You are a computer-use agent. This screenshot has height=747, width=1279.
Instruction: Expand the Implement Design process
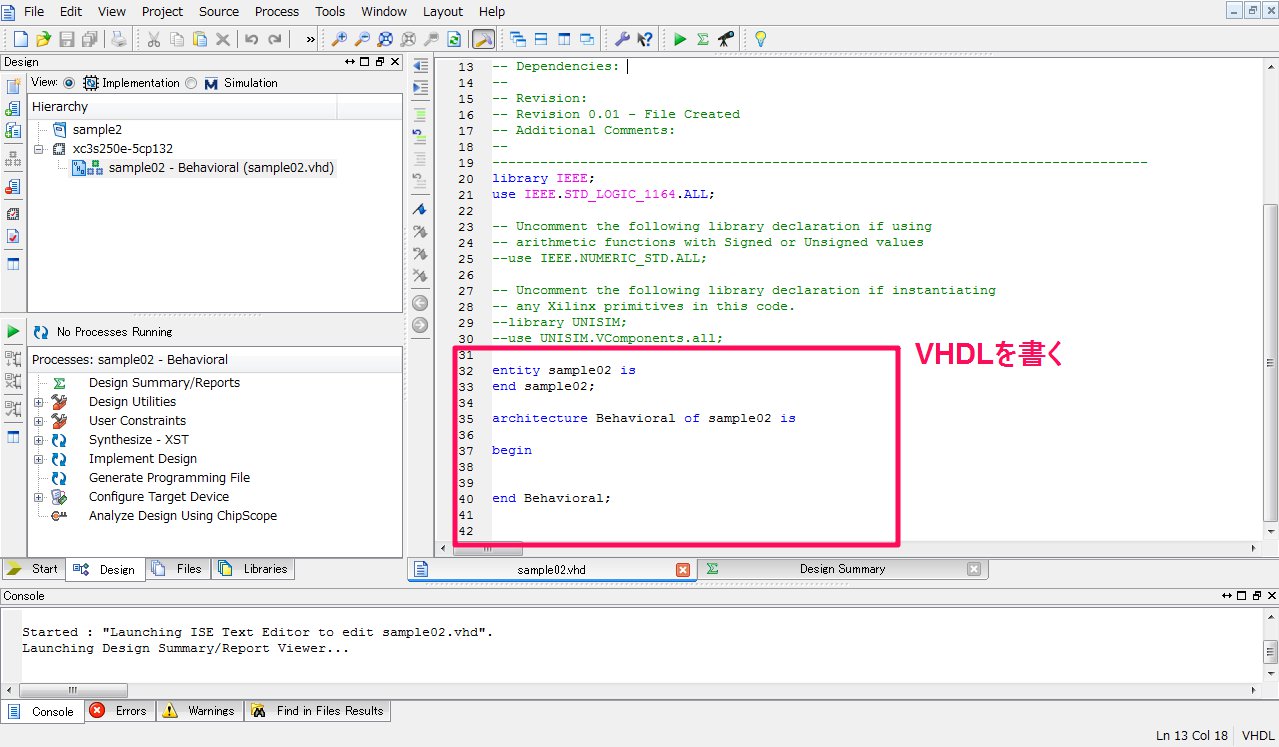tap(39, 459)
